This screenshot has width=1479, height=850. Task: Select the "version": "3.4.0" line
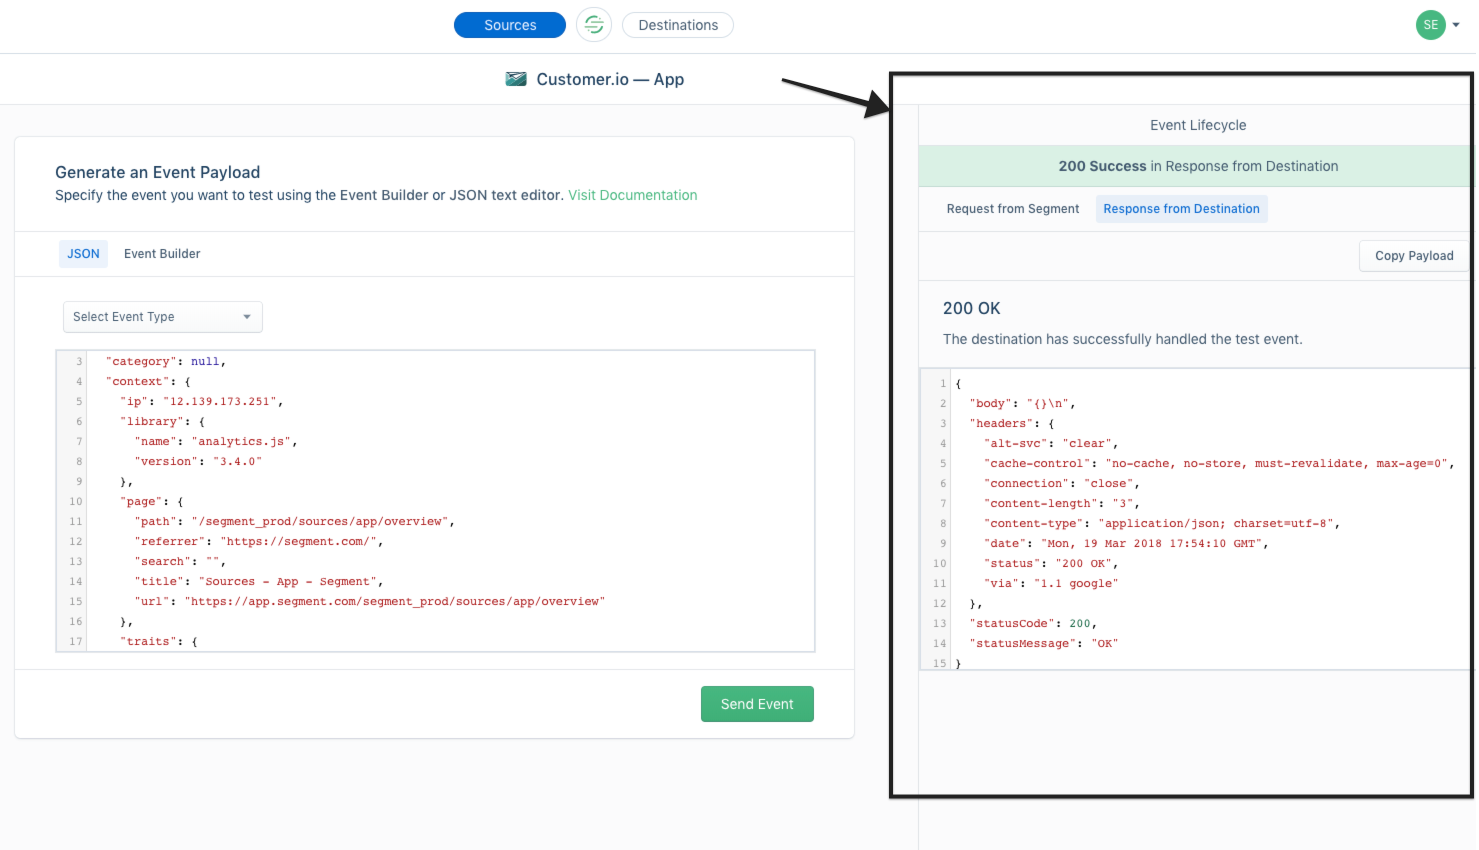click(198, 461)
